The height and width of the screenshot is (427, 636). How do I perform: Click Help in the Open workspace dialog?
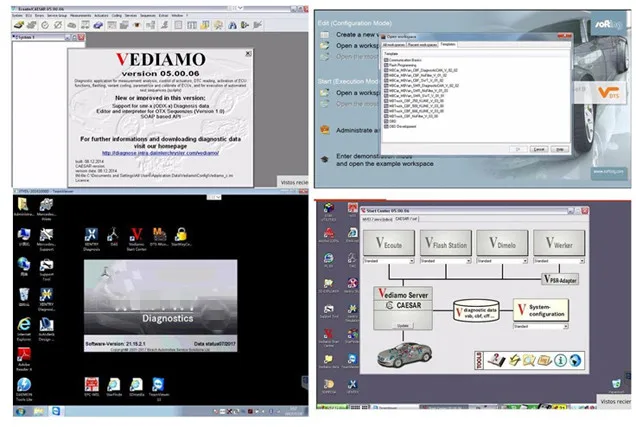coord(560,149)
